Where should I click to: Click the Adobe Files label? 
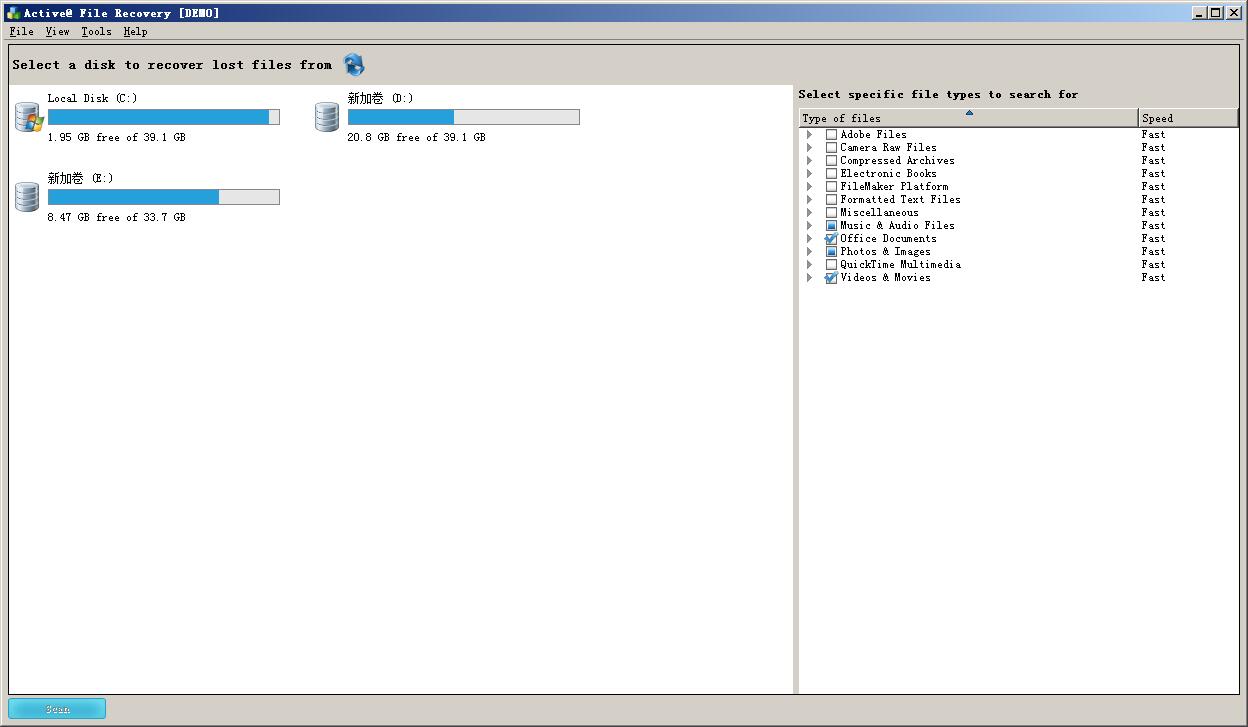[873, 135]
